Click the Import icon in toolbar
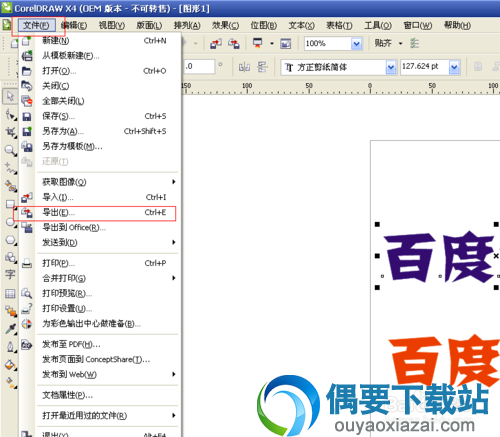This screenshot has width=500, height=437. (x=216, y=43)
